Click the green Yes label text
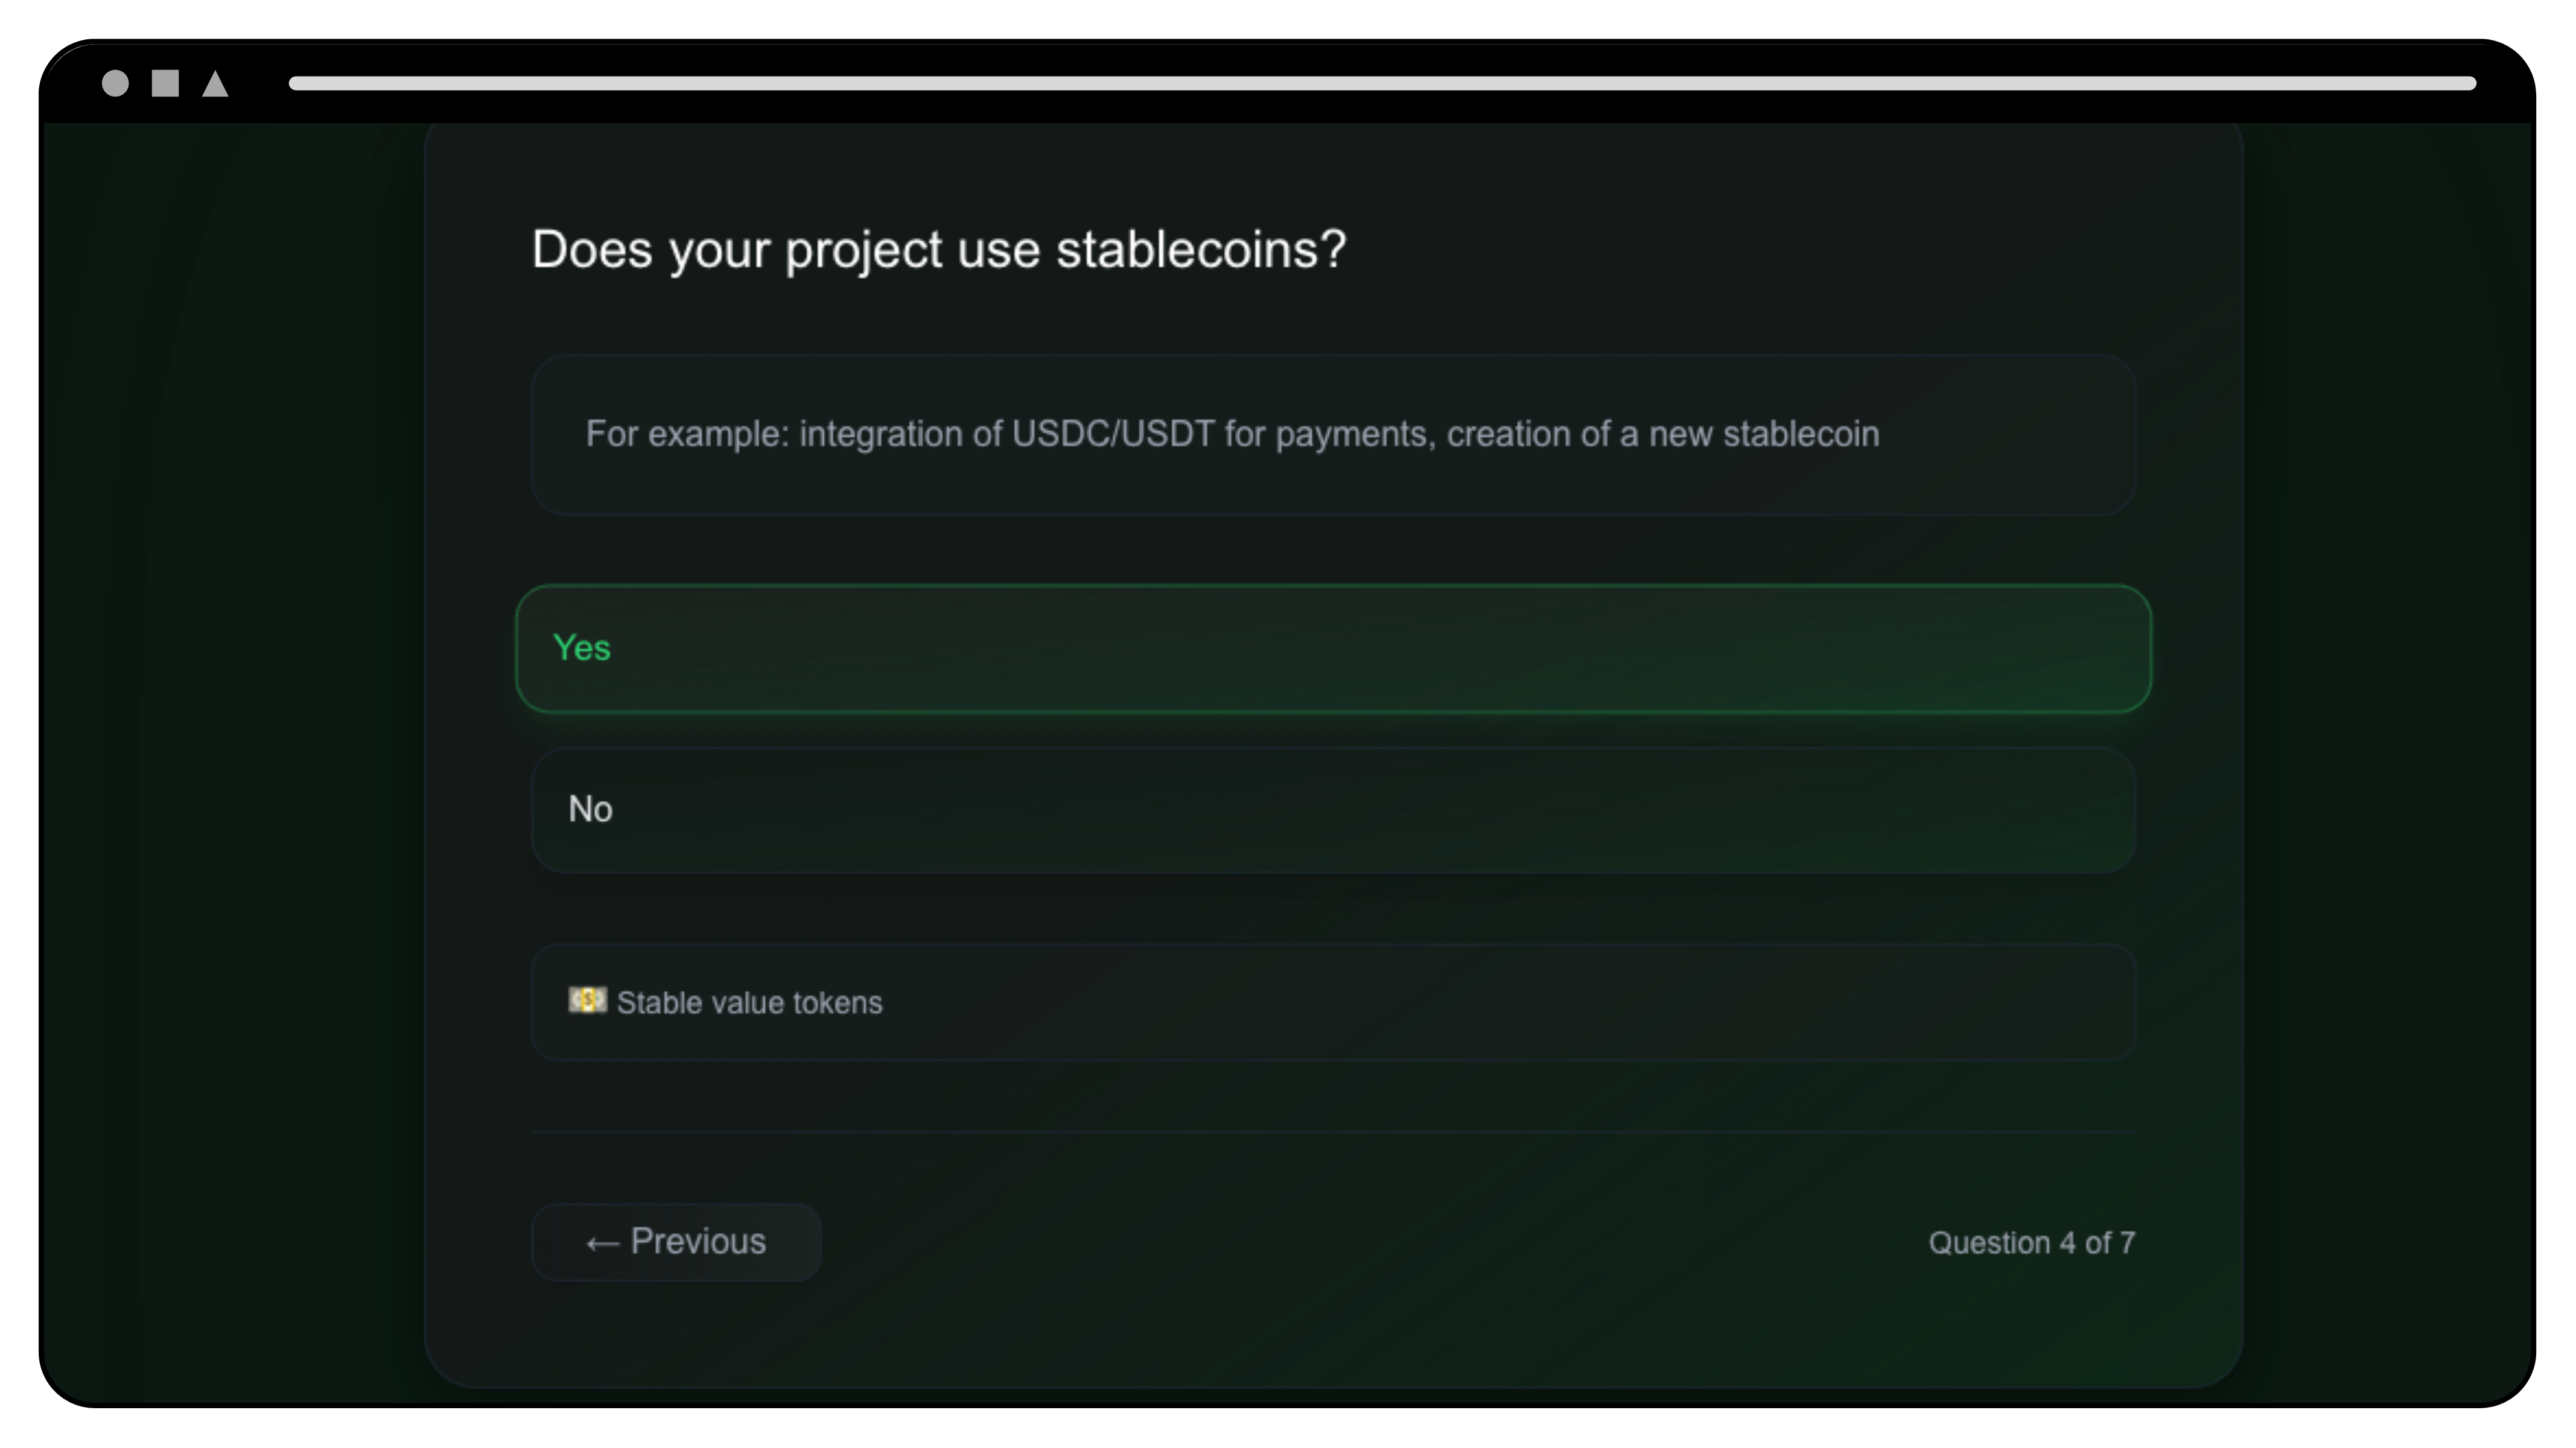This screenshot has width=2576, height=1448. pyautogui.click(x=582, y=648)
